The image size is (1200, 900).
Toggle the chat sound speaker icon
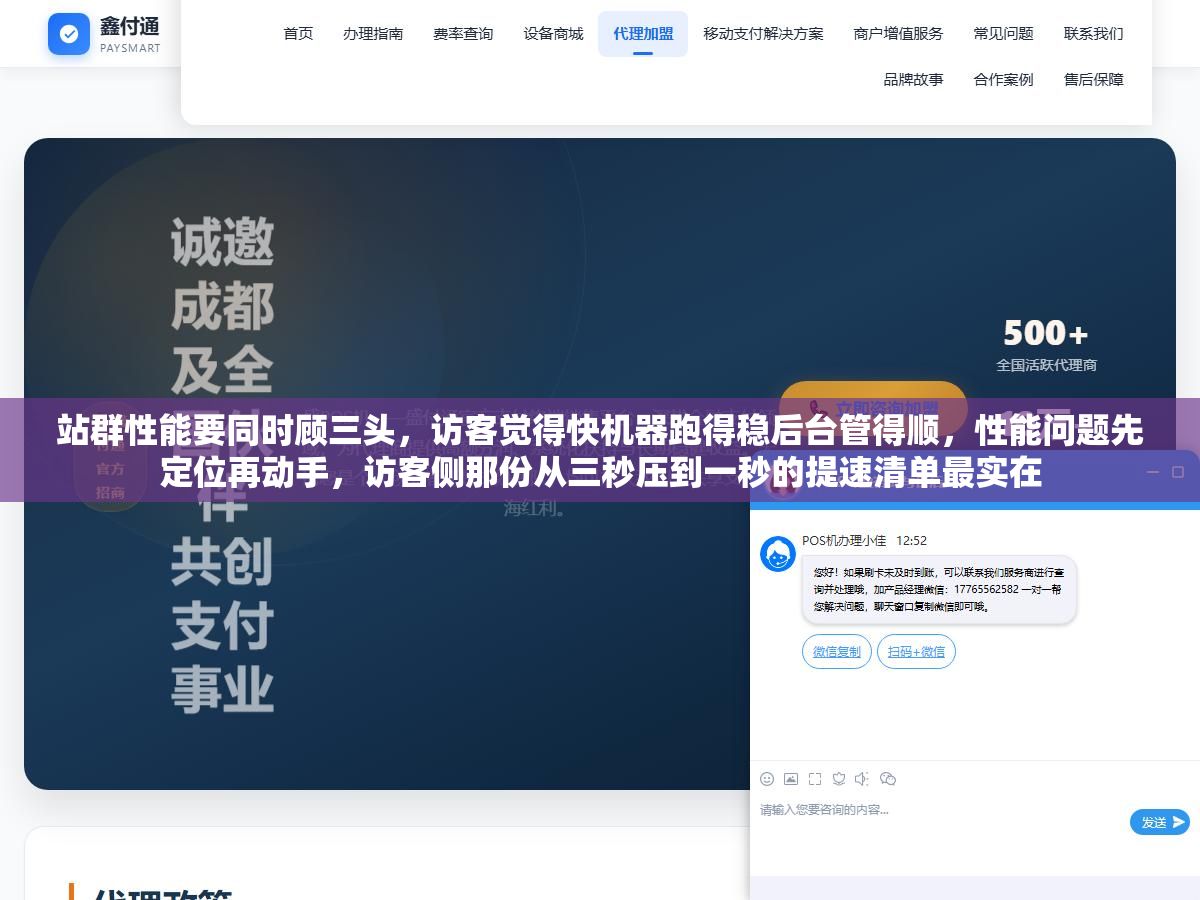863,779
